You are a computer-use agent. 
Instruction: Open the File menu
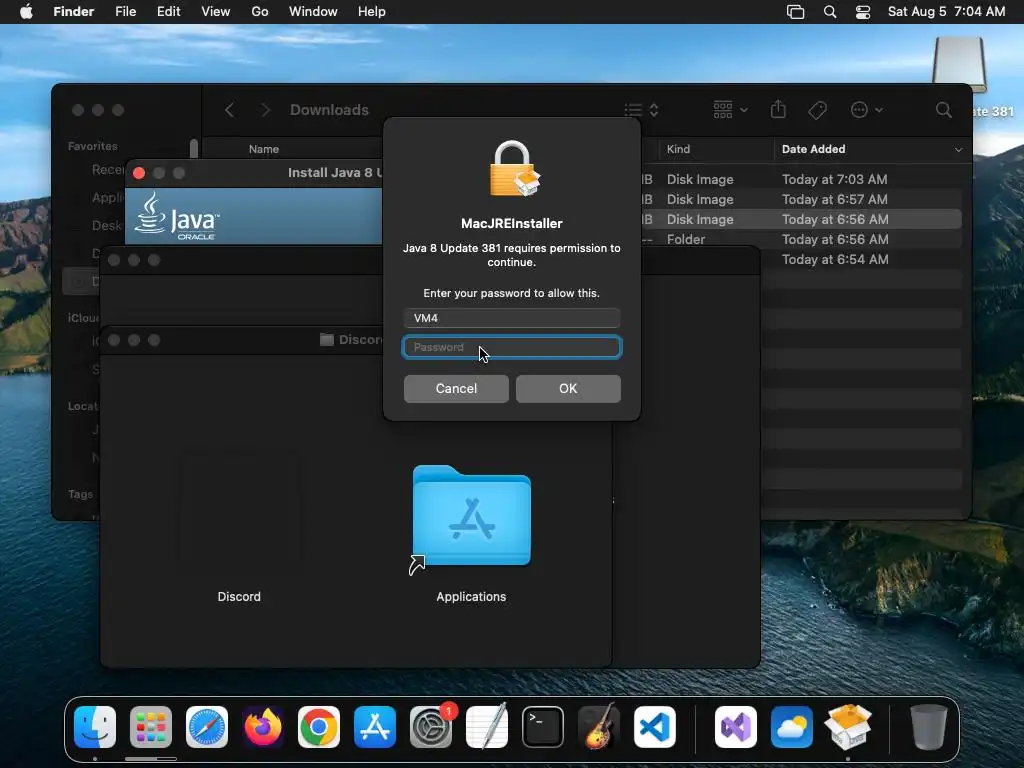tap(125, 12)
